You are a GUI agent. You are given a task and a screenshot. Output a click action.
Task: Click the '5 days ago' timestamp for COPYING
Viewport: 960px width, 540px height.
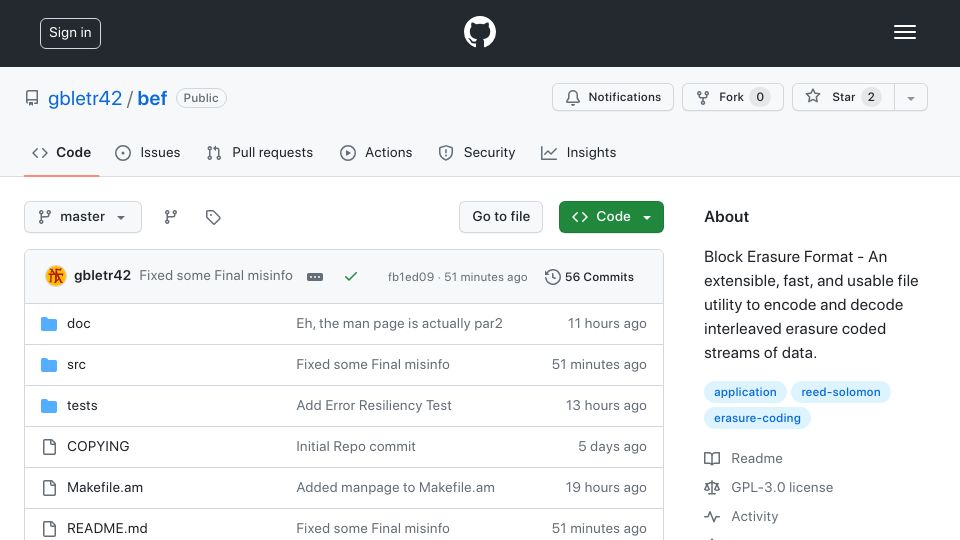pyautogui.click(x=612, y=446)
